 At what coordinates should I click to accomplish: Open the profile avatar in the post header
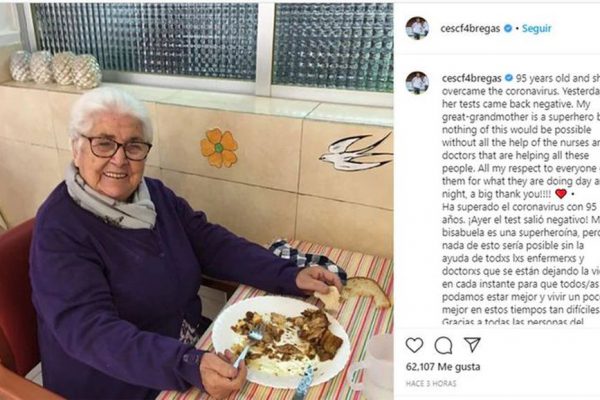tap(417, 28)
